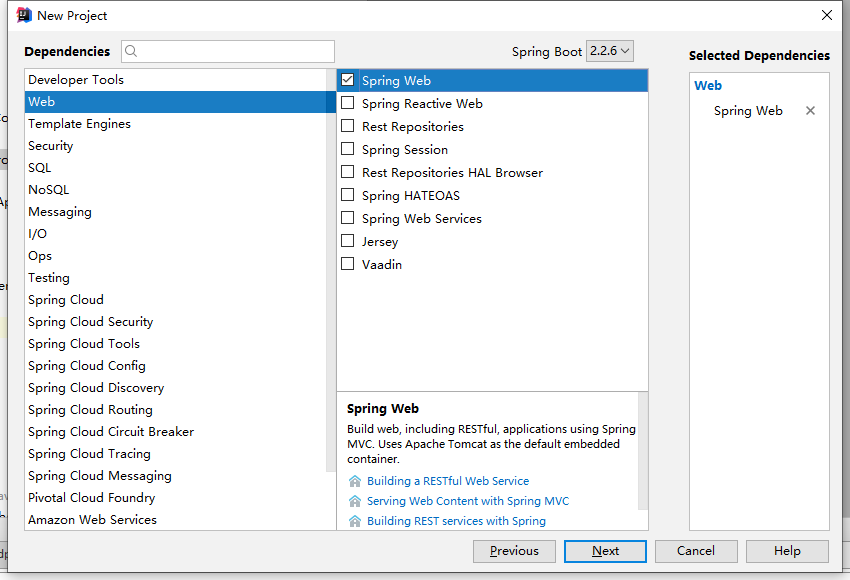Click the Rest Repositories label
The image size is (850, 580).
pyautogui.click(x=413, y=126)
